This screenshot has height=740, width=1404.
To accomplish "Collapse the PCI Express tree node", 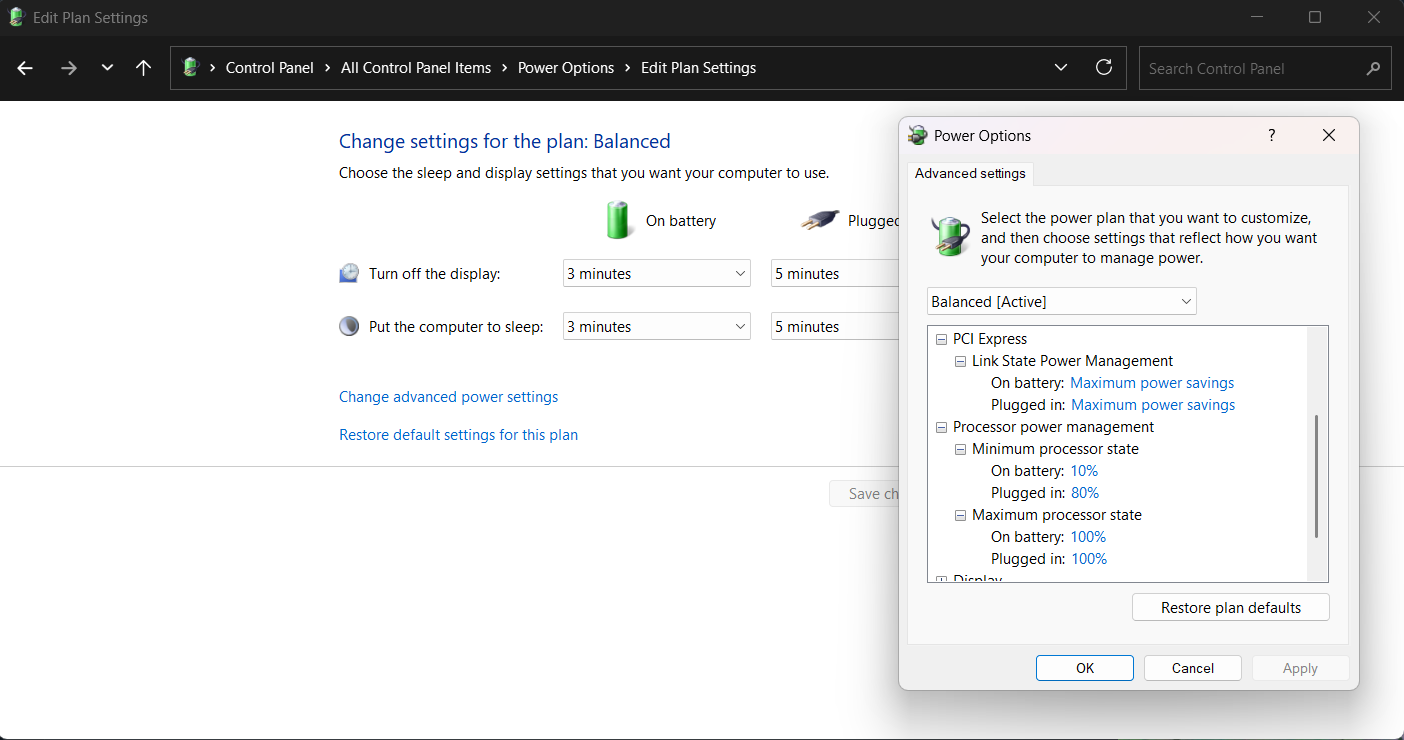I will (941, 339).
